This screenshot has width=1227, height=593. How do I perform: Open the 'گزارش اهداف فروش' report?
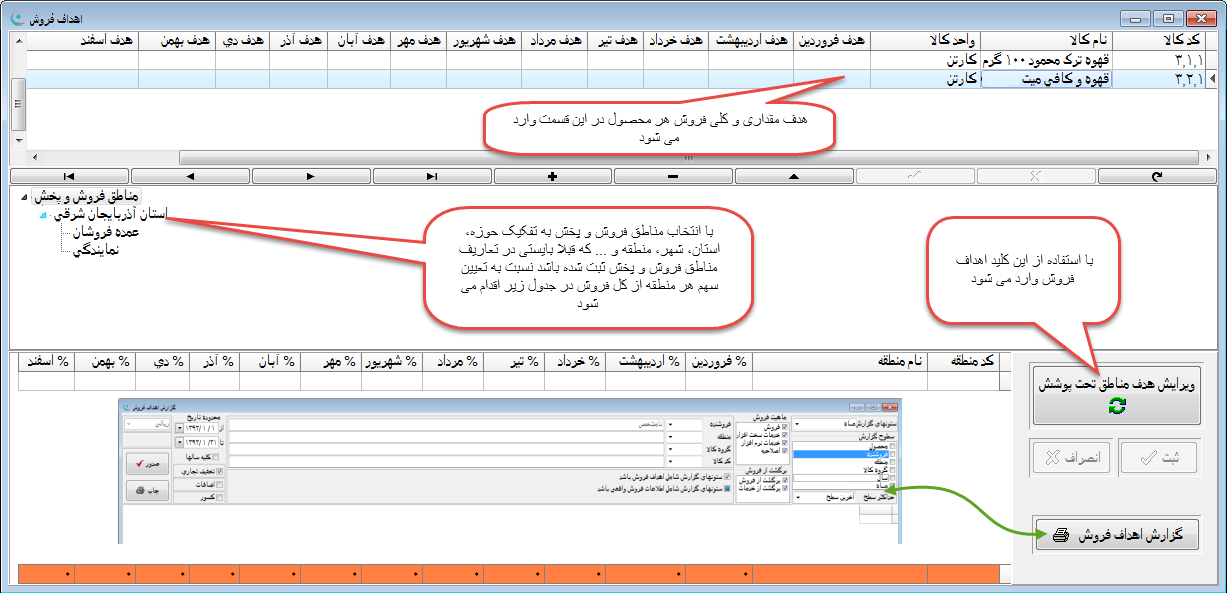(1115, 535)
